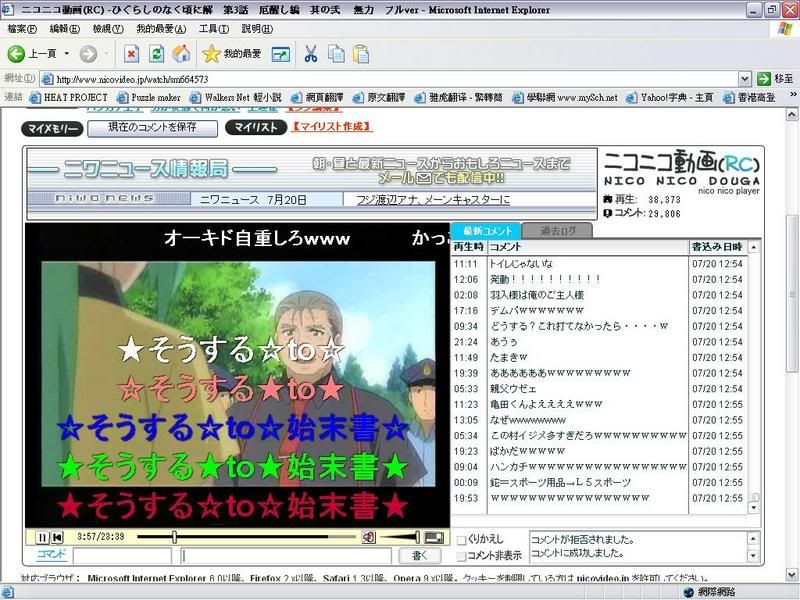800x600 pixels.
Task: Pause the video with the pause button
Action: 42,537
